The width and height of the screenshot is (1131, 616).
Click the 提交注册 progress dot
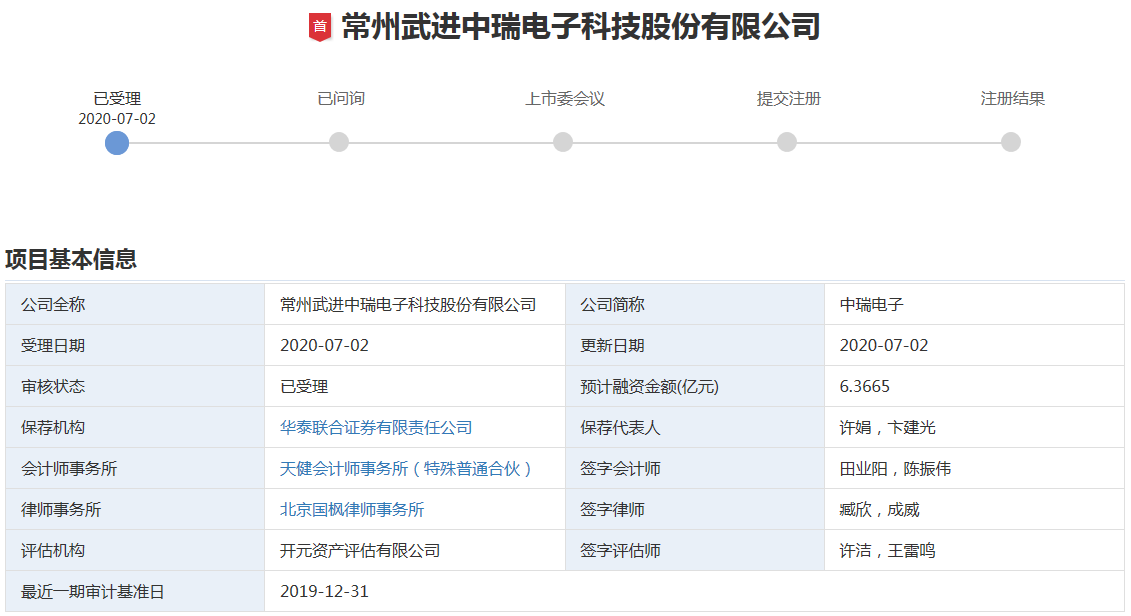coord(786,143)
